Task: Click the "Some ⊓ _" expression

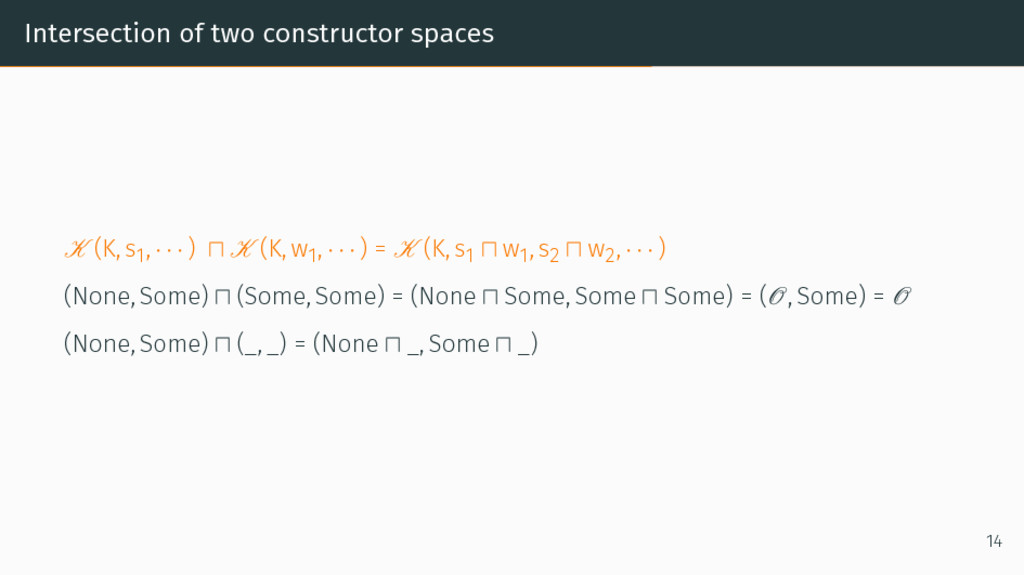Action: tap(480, 344)
